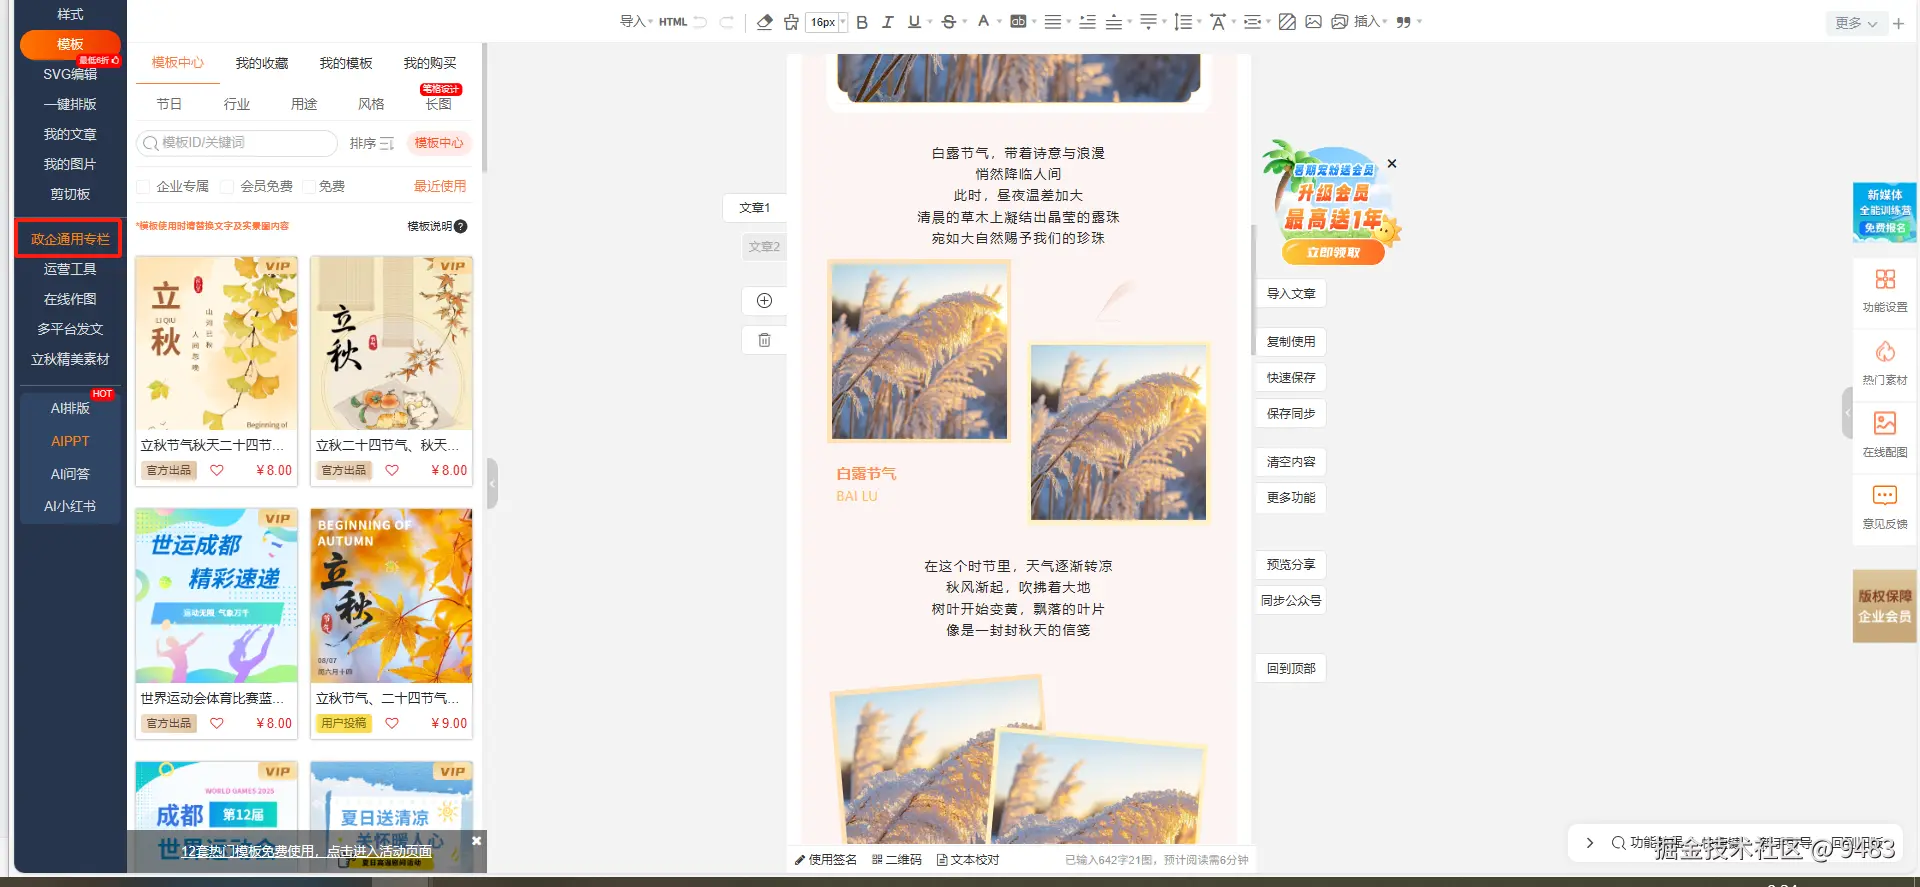1920x887 pixels.
Task: Add a new article with the plus circle icon
Action: click(x=764, y=301)
